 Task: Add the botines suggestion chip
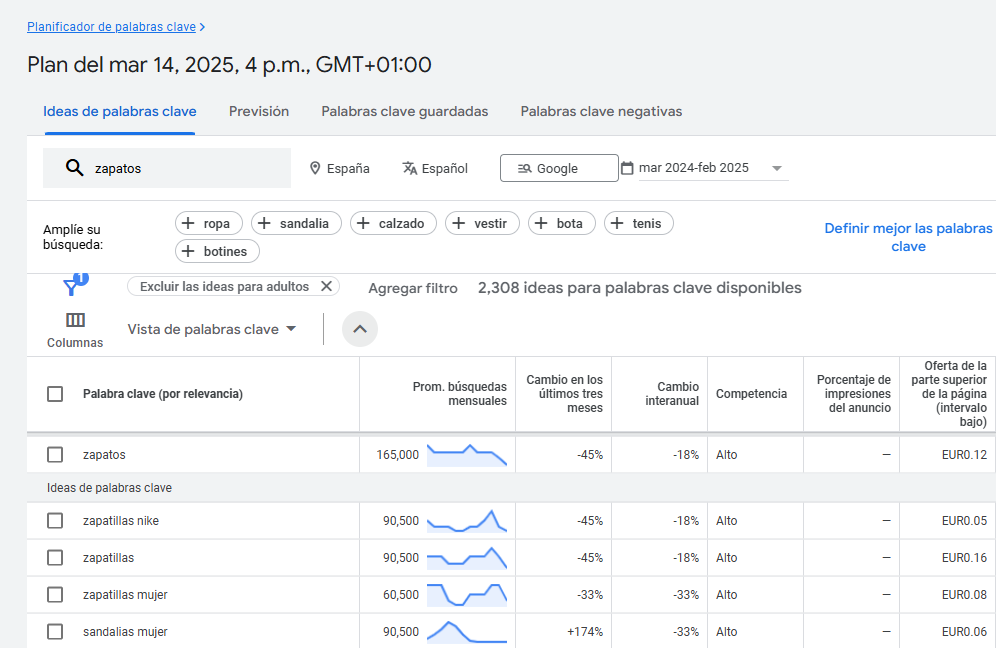click(217, 251)
